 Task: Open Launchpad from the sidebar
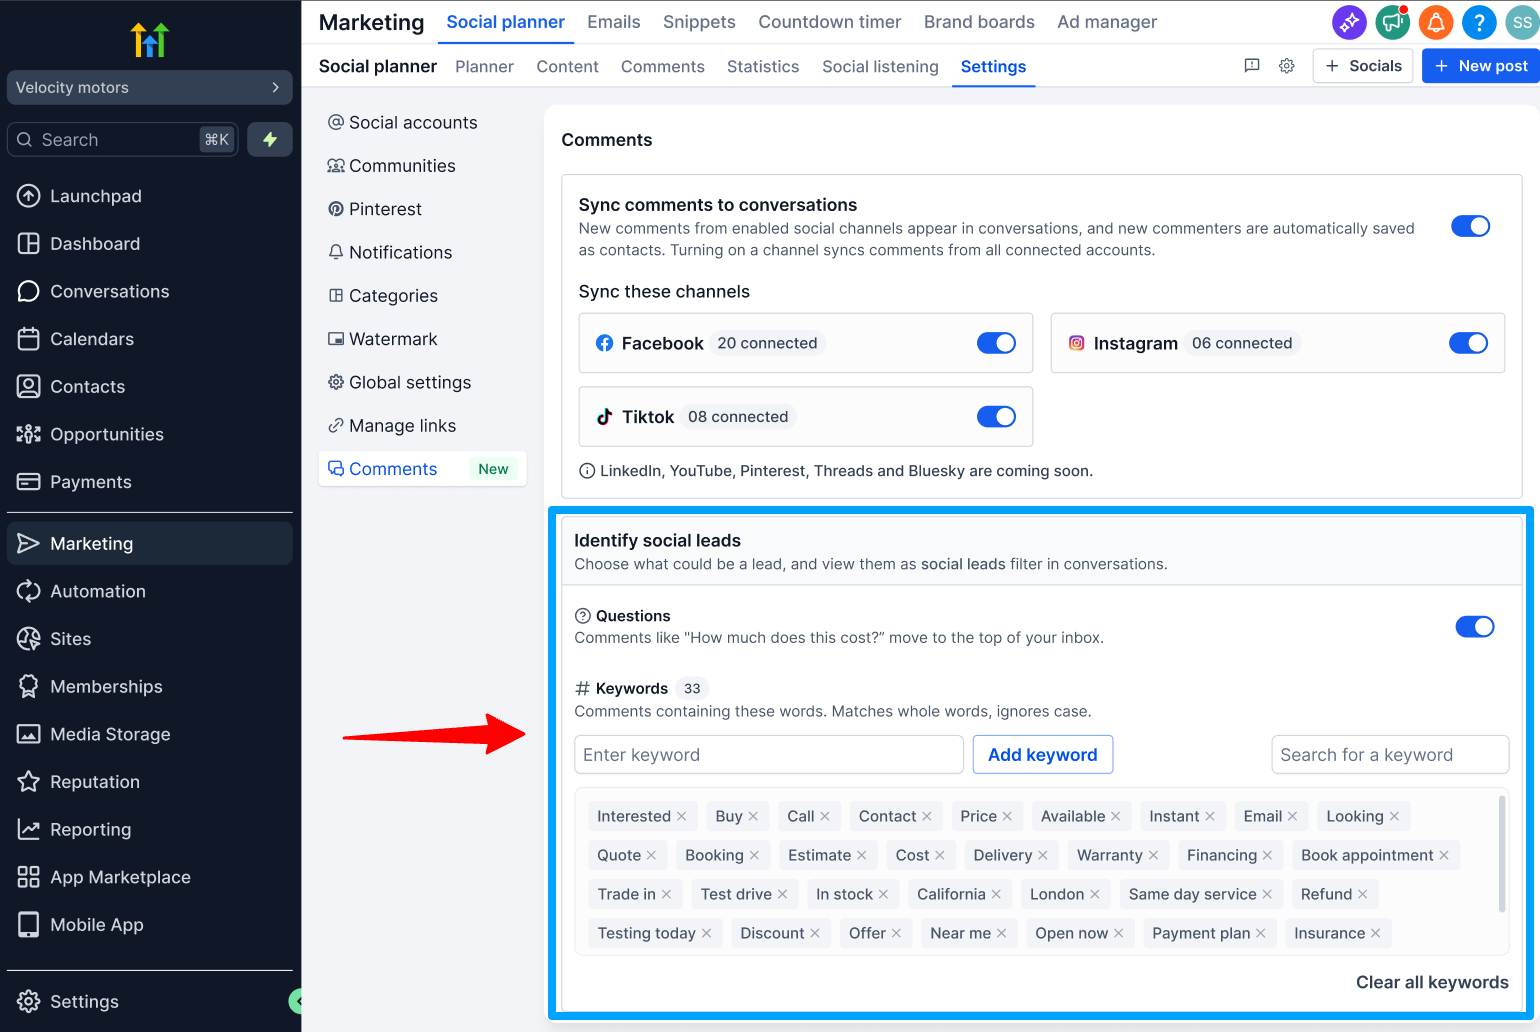pyautogui.click(x=150, y=196)
